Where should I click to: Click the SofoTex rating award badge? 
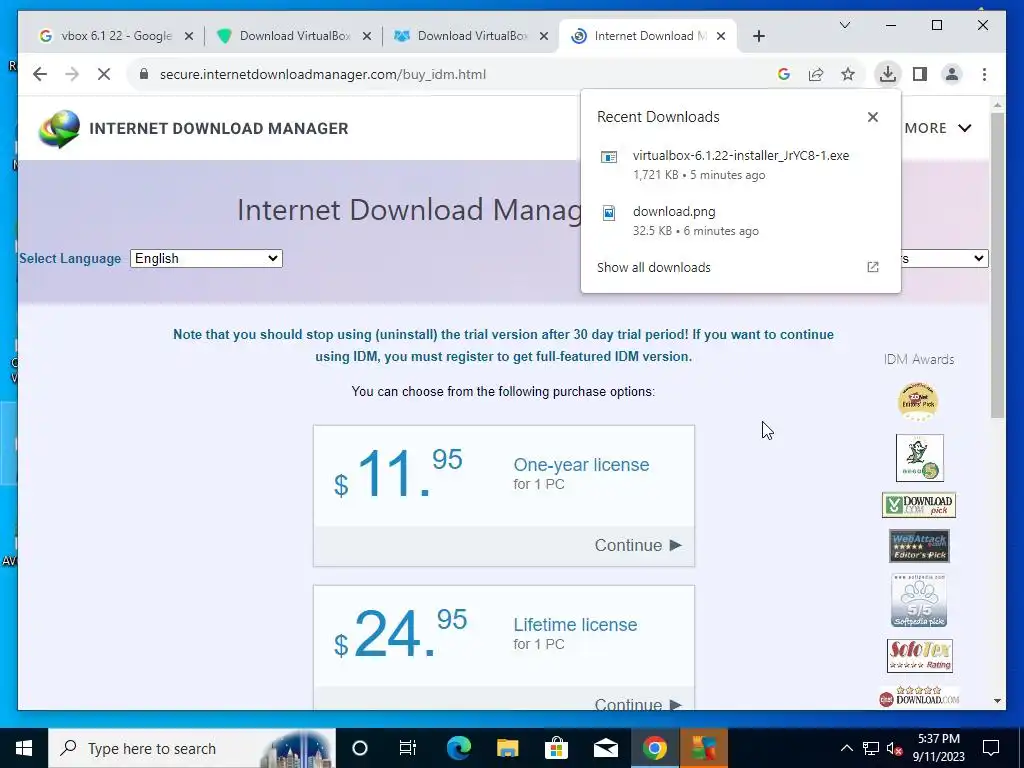coord(920,656)
